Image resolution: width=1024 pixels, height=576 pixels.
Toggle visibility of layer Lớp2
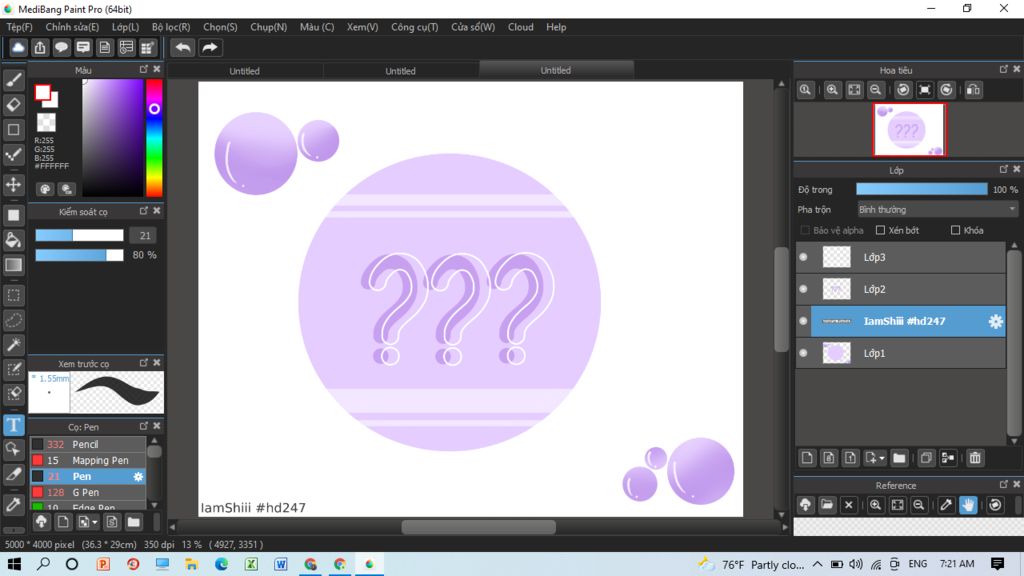coord(803,289)
